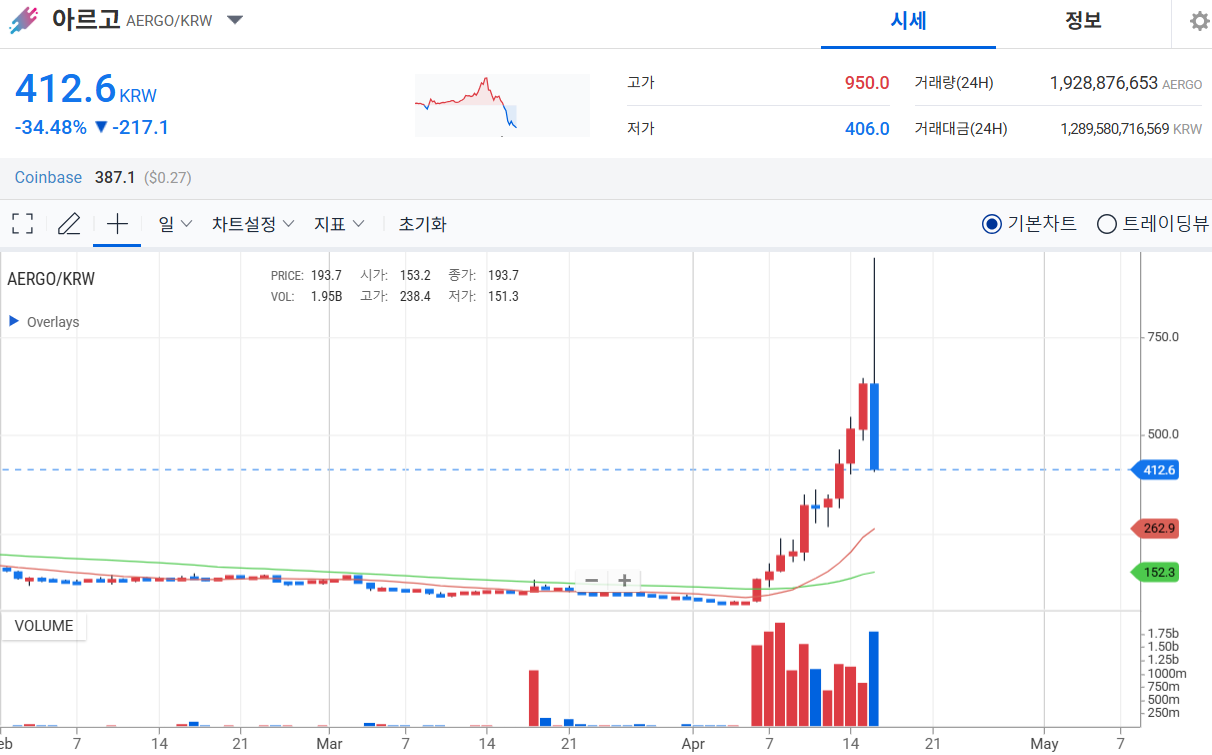Zoom in with the plus icon
The width and height of the screenshot is (1212, 755).
(624, 580)
